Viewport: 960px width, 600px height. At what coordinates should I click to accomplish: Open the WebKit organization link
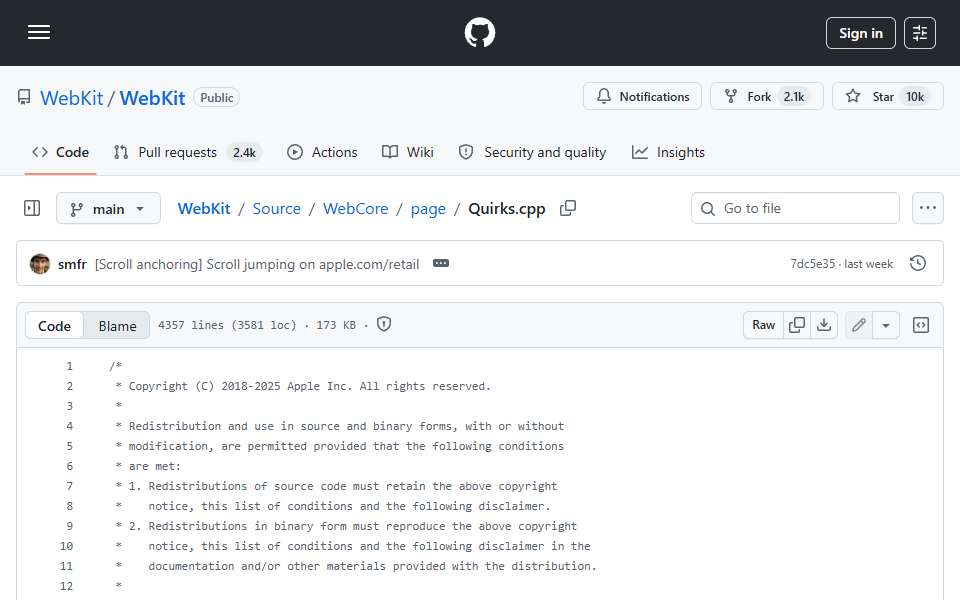[72, 98]
